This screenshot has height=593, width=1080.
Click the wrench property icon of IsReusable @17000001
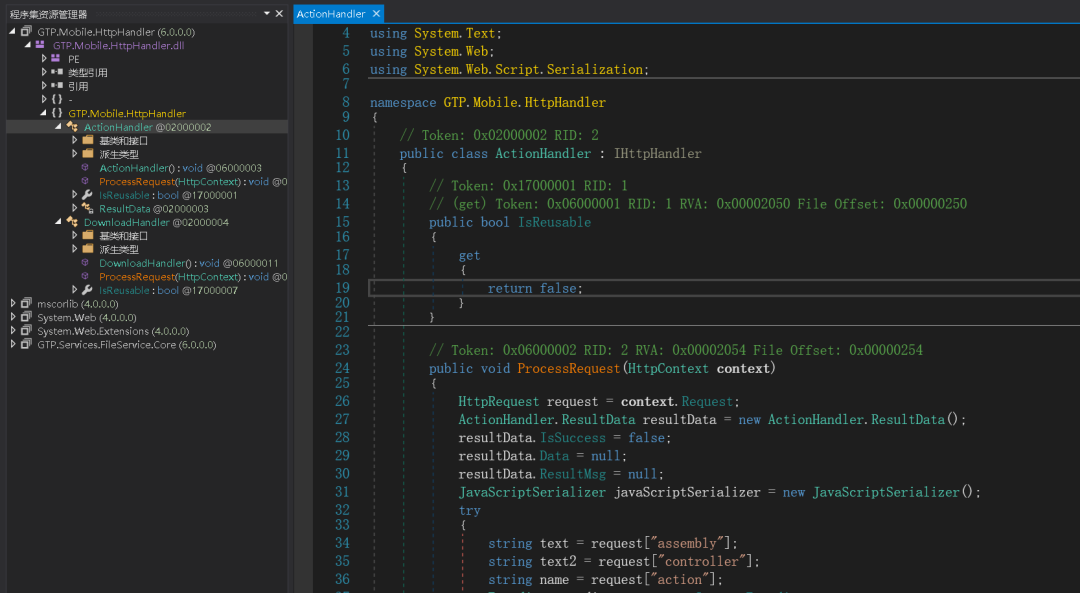pos(87,195)
